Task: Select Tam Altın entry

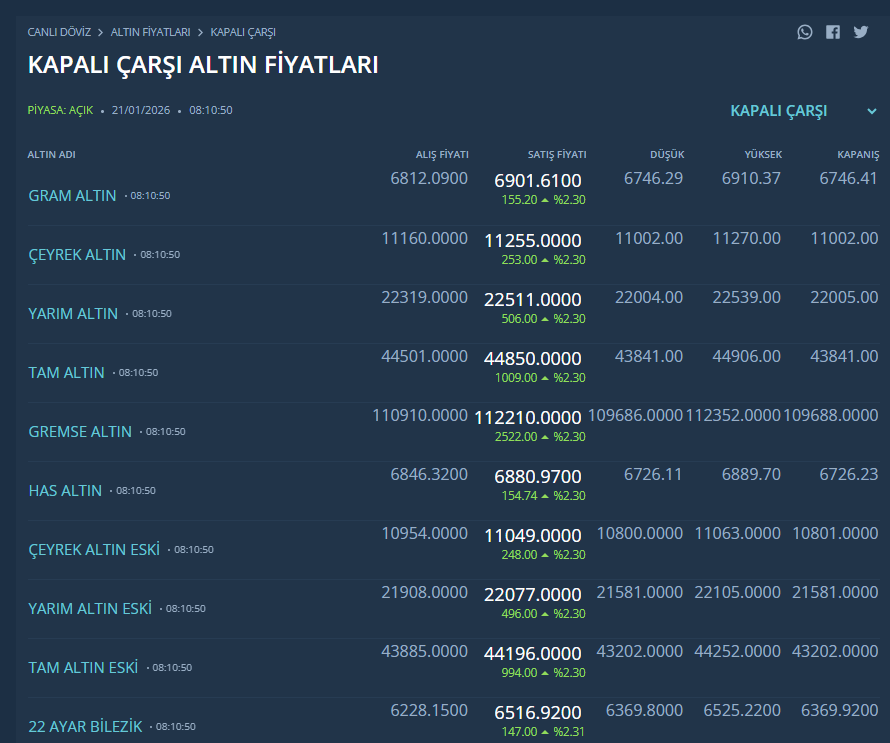Action: point(66,372)
